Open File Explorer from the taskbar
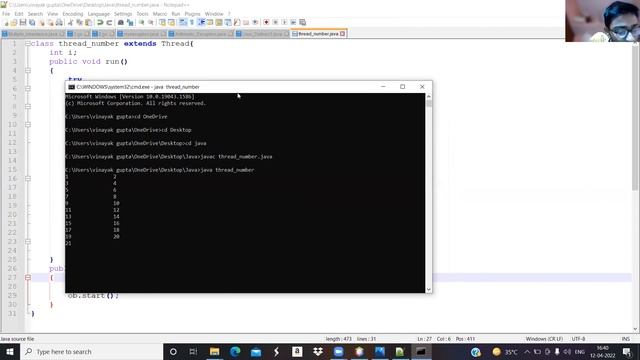640x360 pixels. tap(214, 351)
